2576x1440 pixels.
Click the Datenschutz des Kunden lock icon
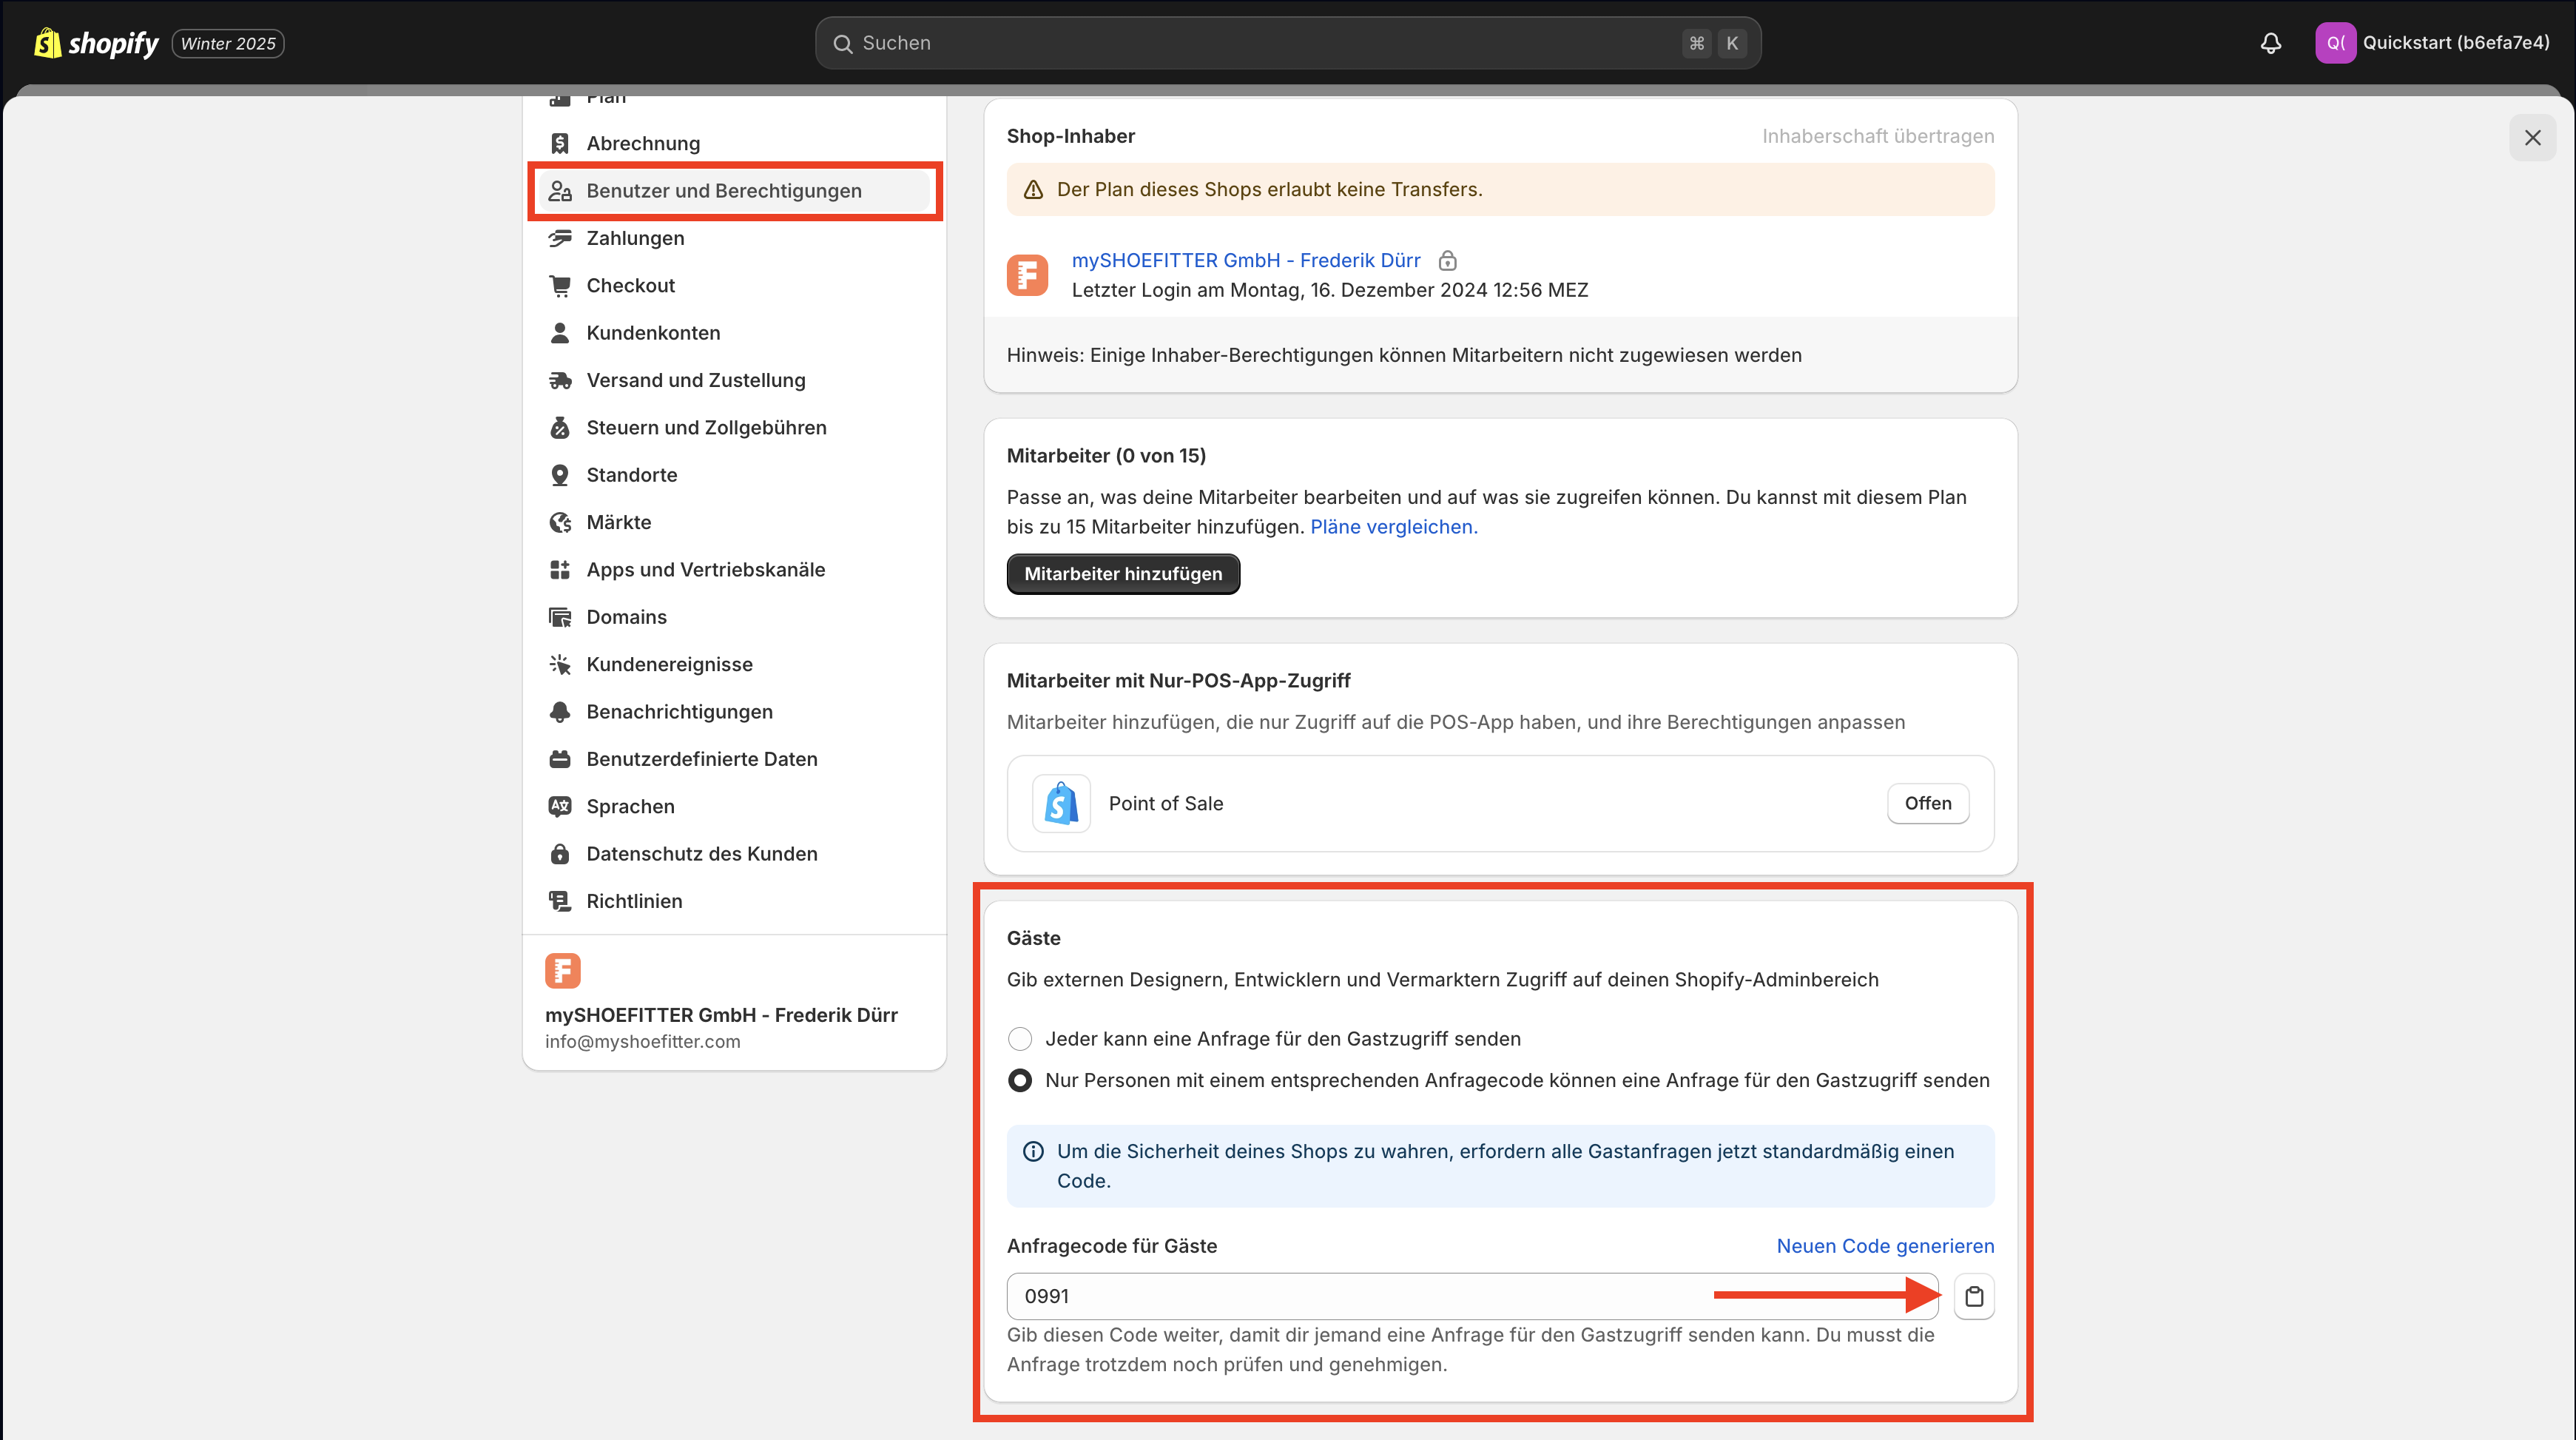point(560,853)
